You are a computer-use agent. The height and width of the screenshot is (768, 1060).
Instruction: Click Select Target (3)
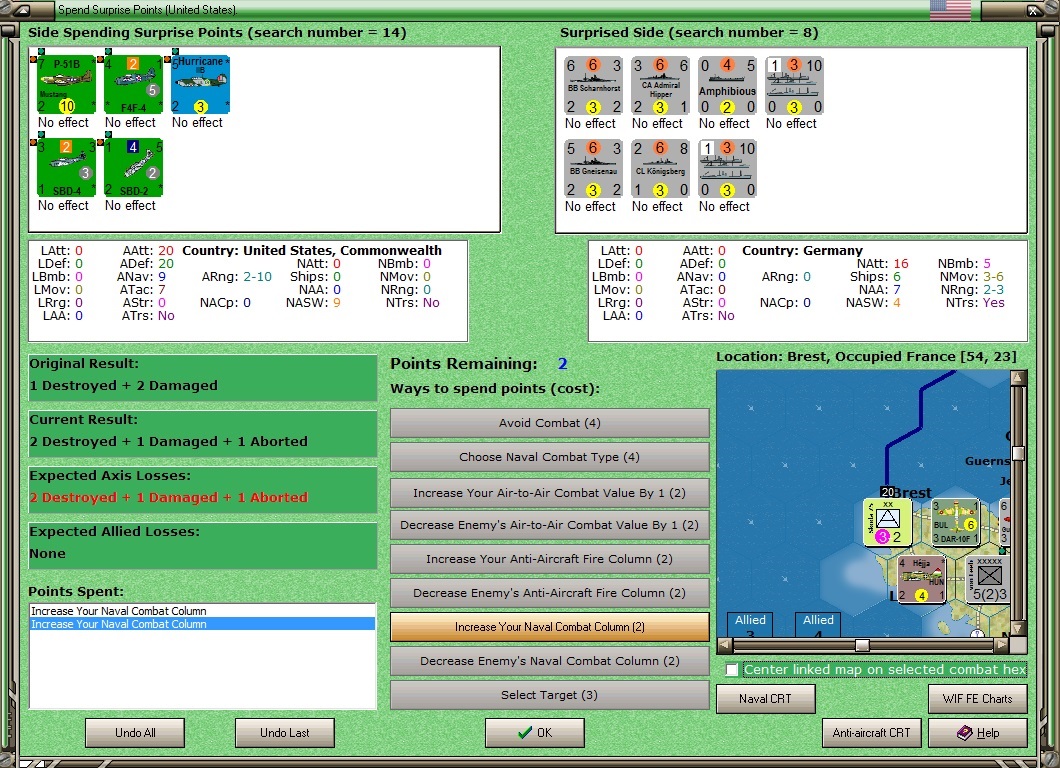550,695
